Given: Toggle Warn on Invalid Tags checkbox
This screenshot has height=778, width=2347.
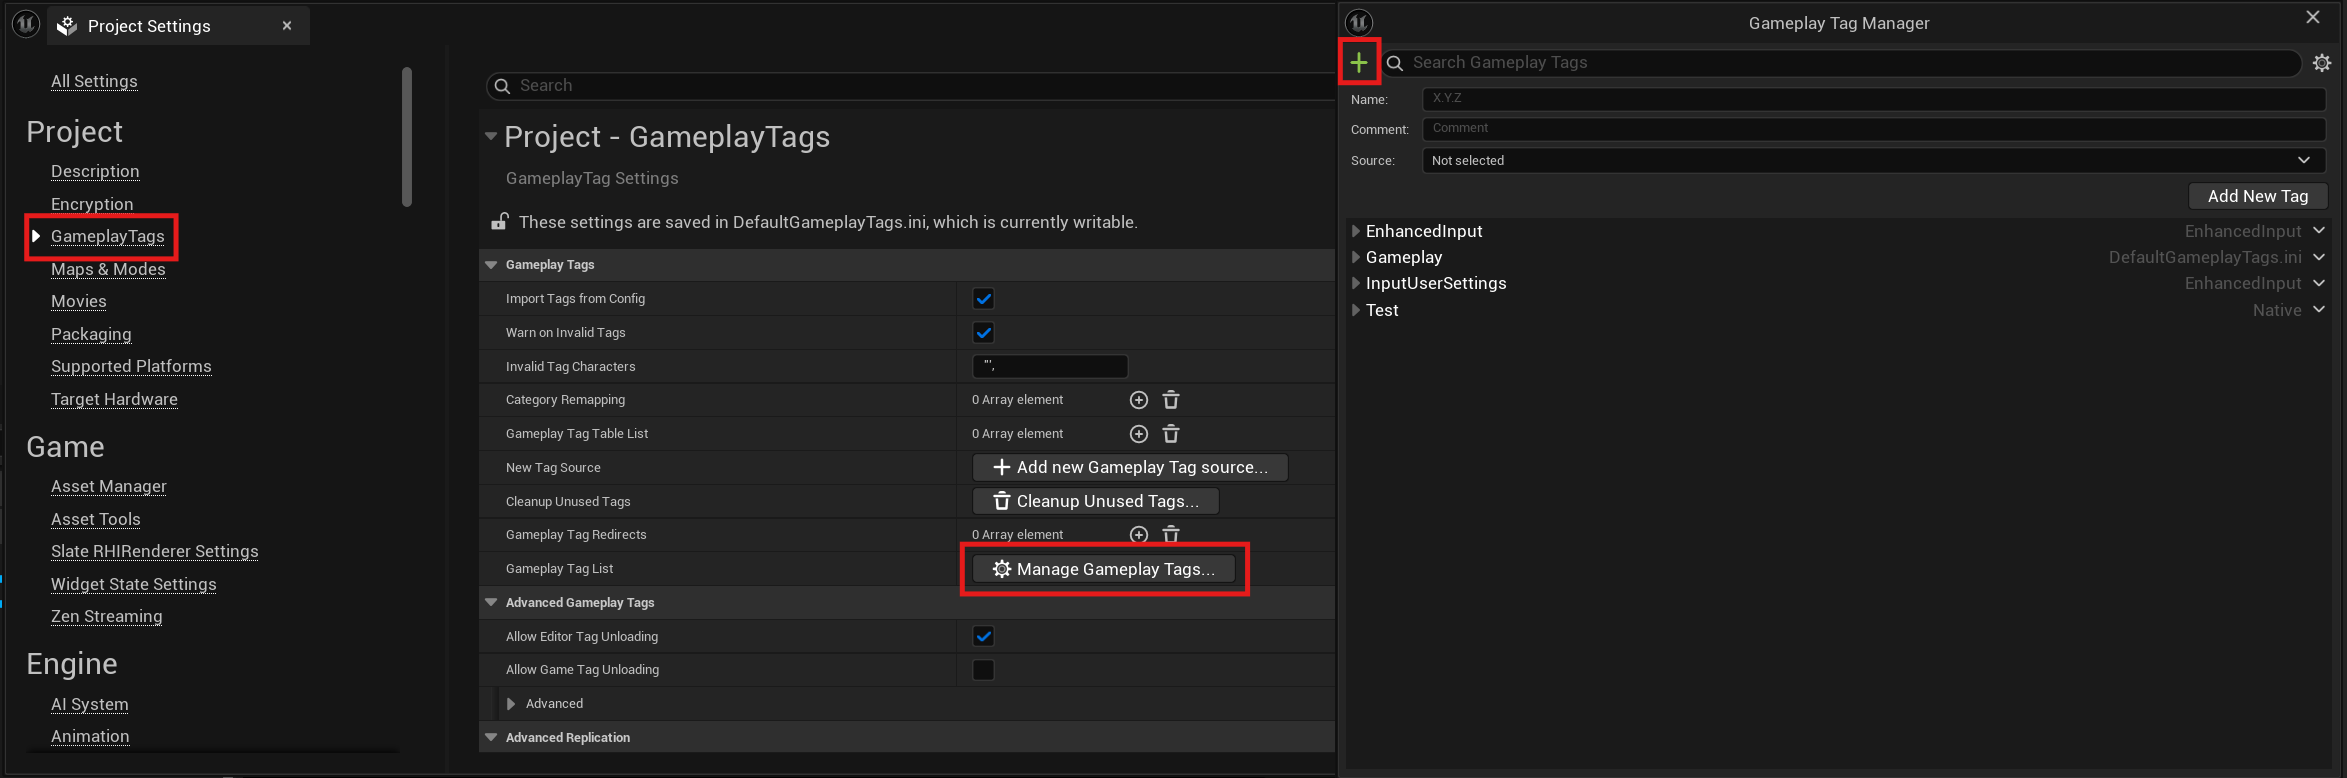Looking at the screenshot, I should coord(984,333).
